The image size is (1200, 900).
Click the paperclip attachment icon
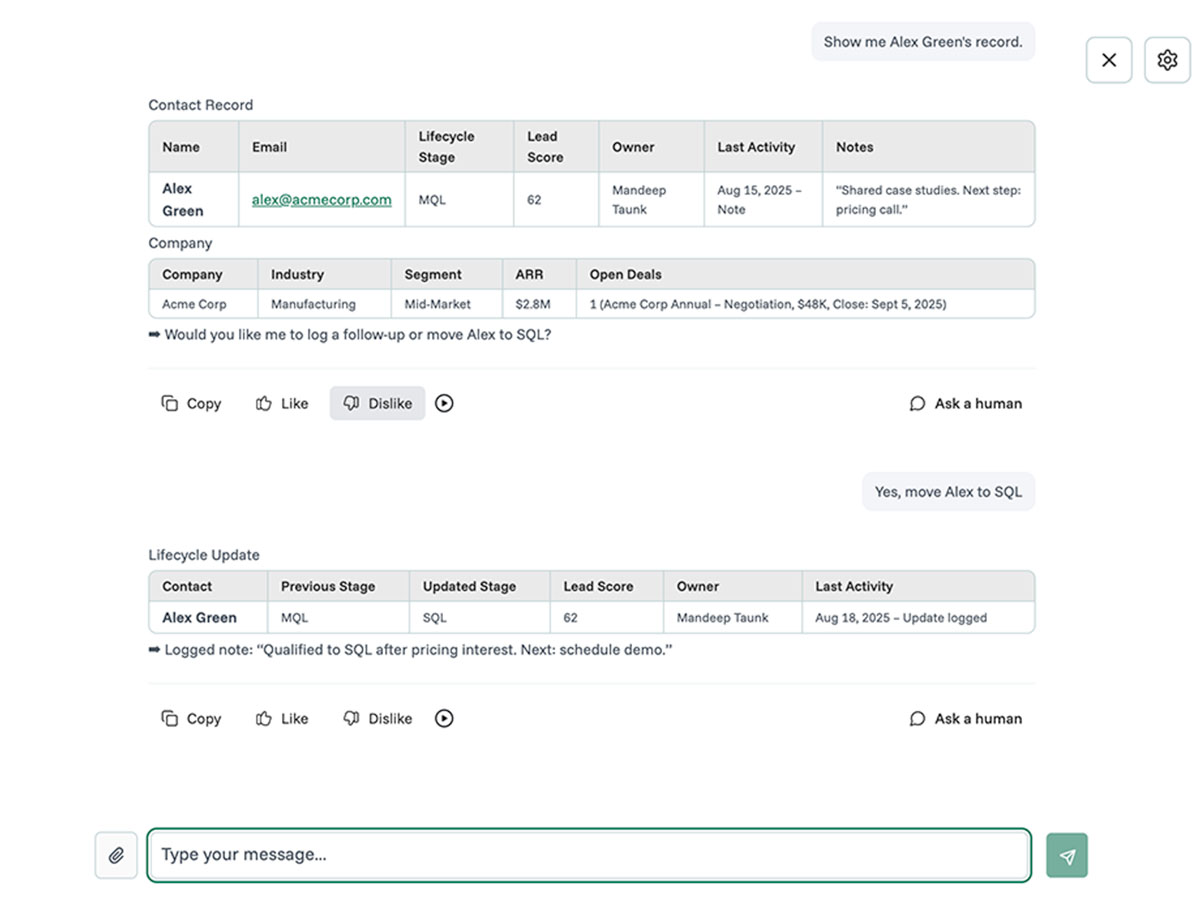click(116, 856)
